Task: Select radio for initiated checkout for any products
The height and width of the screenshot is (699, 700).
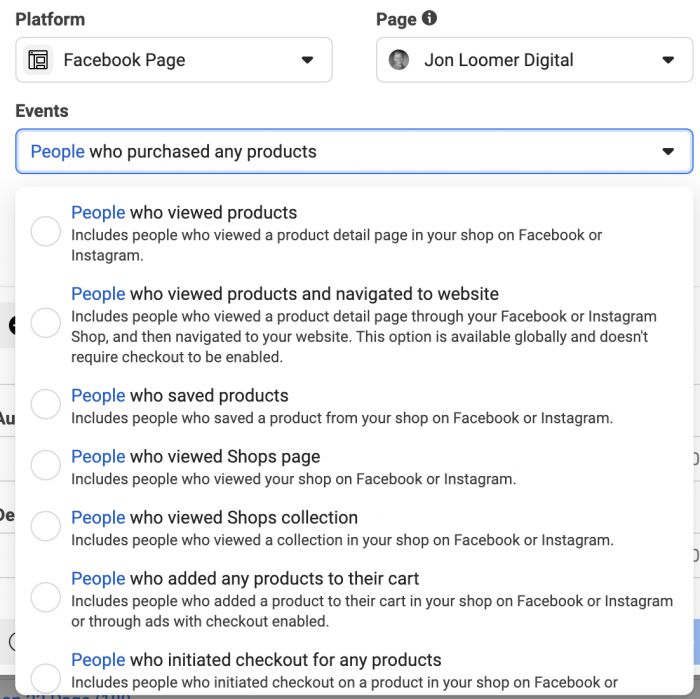Action: pyautogui.click(x=46, y=678)
